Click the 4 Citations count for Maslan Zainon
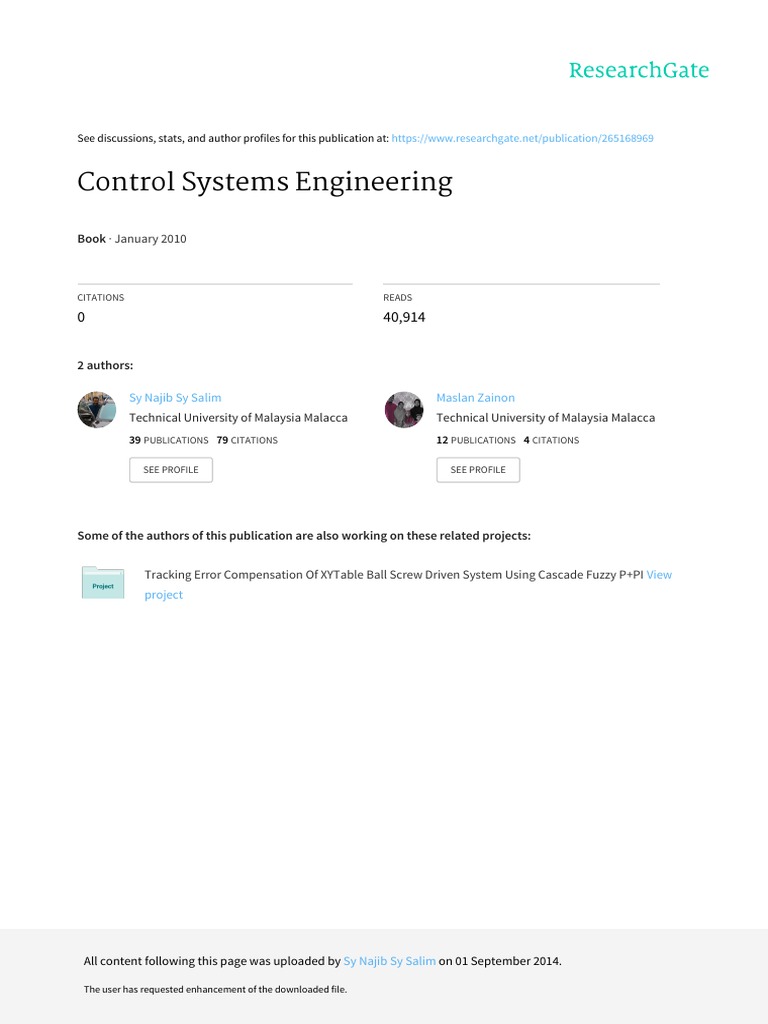The image size is (768, 1024). tap(551, 440)
